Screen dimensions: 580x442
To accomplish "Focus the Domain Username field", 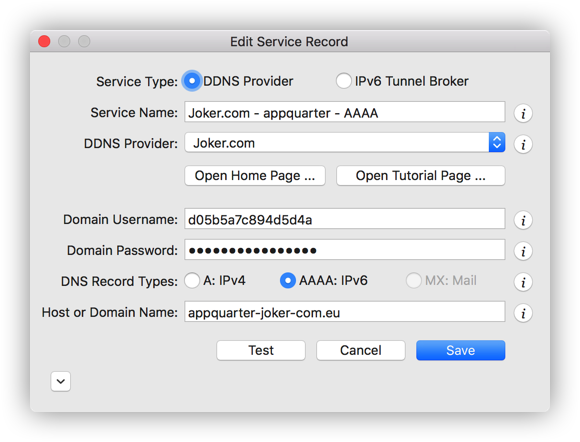I will [345, 219].
